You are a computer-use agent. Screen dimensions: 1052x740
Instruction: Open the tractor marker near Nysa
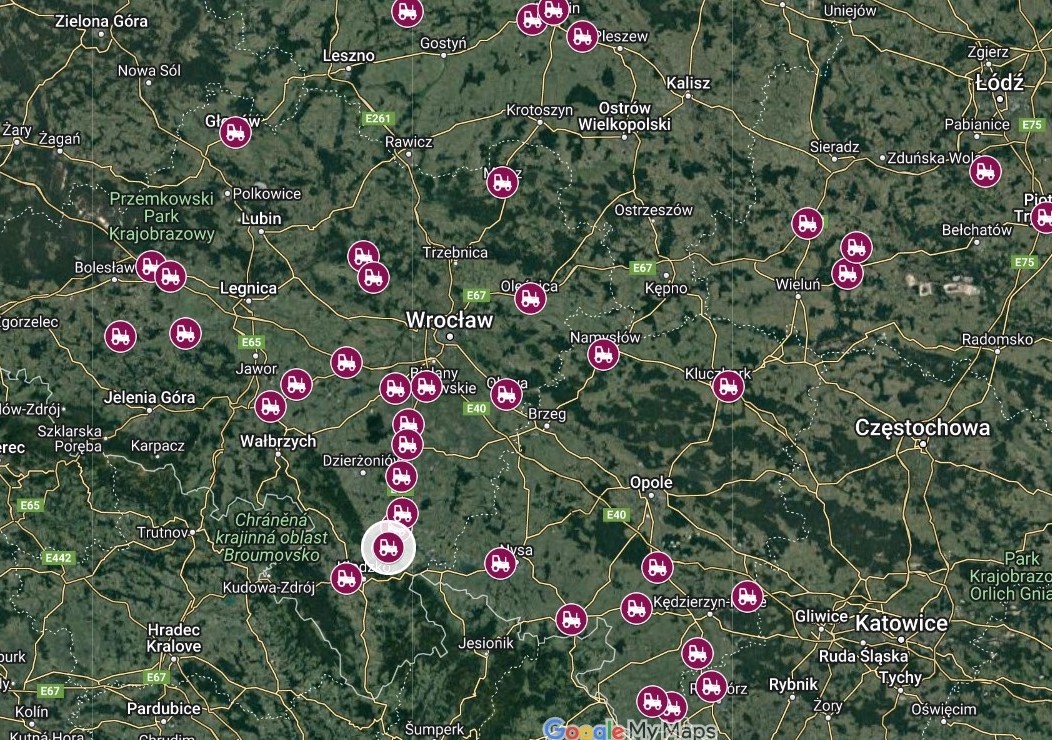501,563
